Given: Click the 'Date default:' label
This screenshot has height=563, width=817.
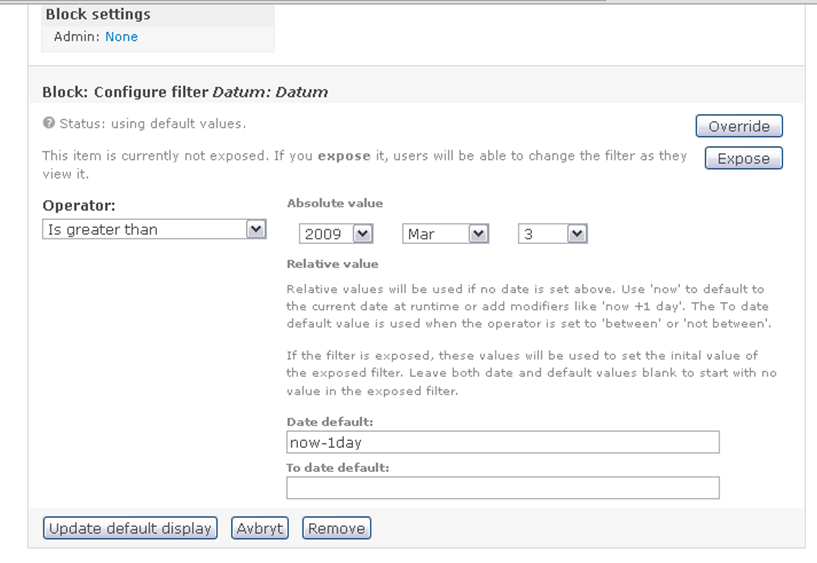Looking at the screenshot, I should pos(330,422).
